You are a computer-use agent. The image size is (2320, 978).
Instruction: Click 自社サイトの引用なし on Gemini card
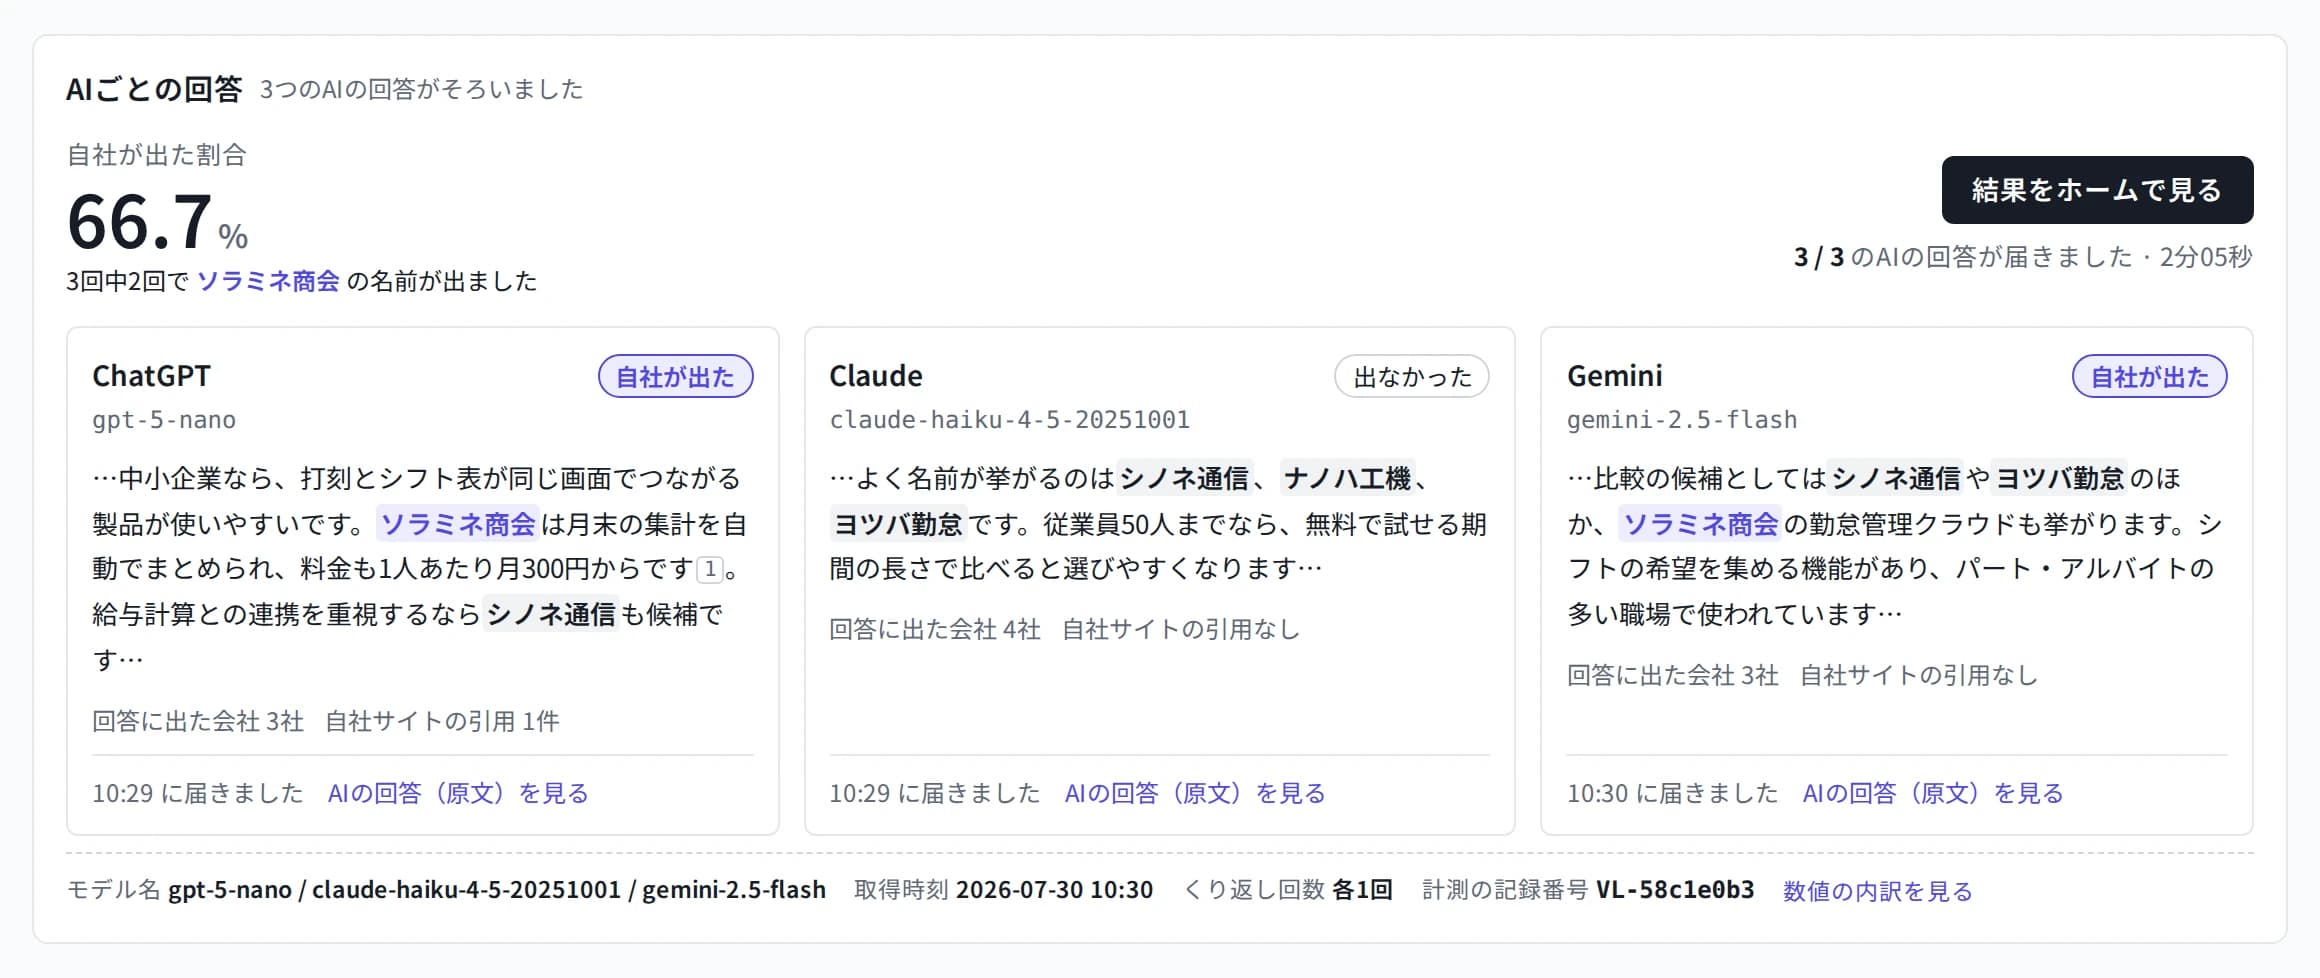tap(1918, 675)
